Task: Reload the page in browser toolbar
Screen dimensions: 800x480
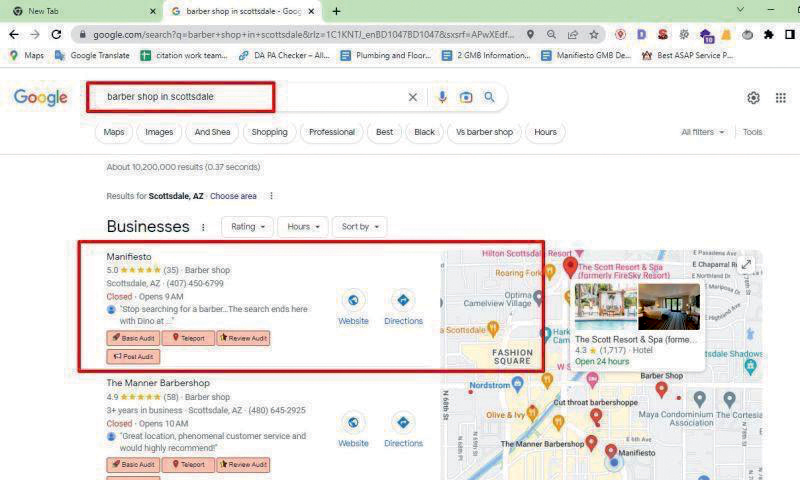Action: [57, 34]
